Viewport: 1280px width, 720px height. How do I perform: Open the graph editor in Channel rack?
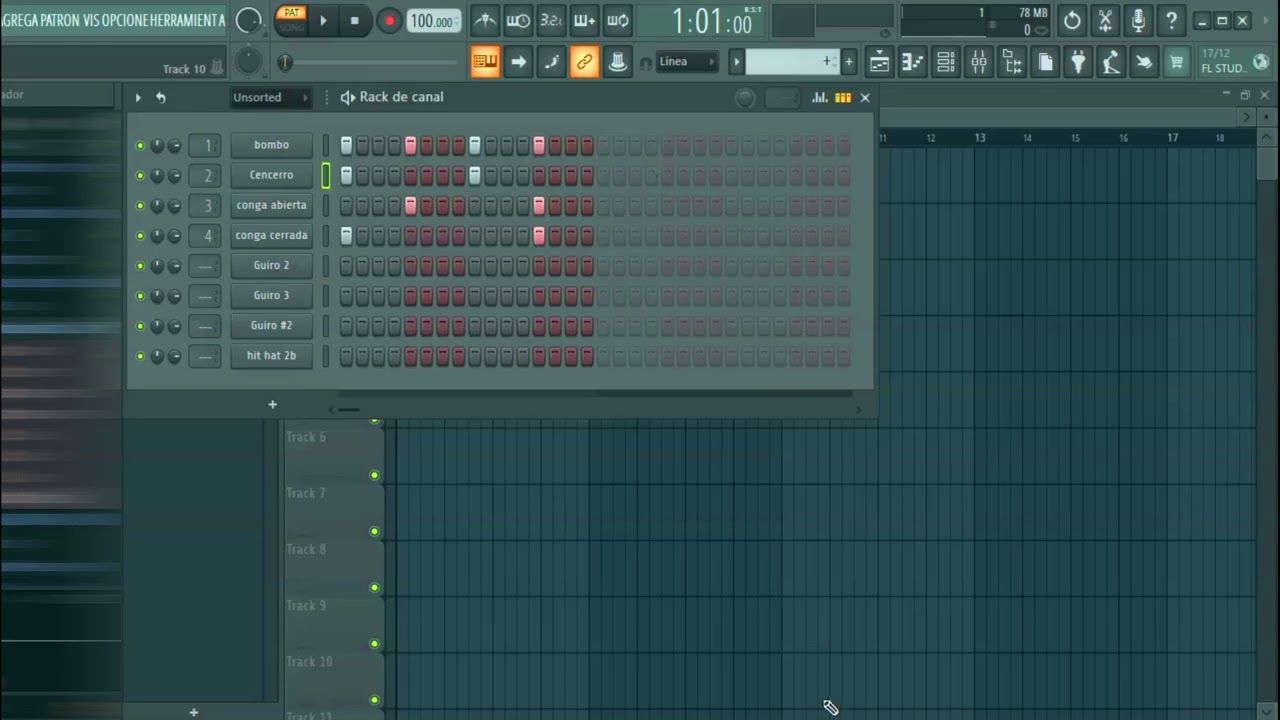click(820, 97)
